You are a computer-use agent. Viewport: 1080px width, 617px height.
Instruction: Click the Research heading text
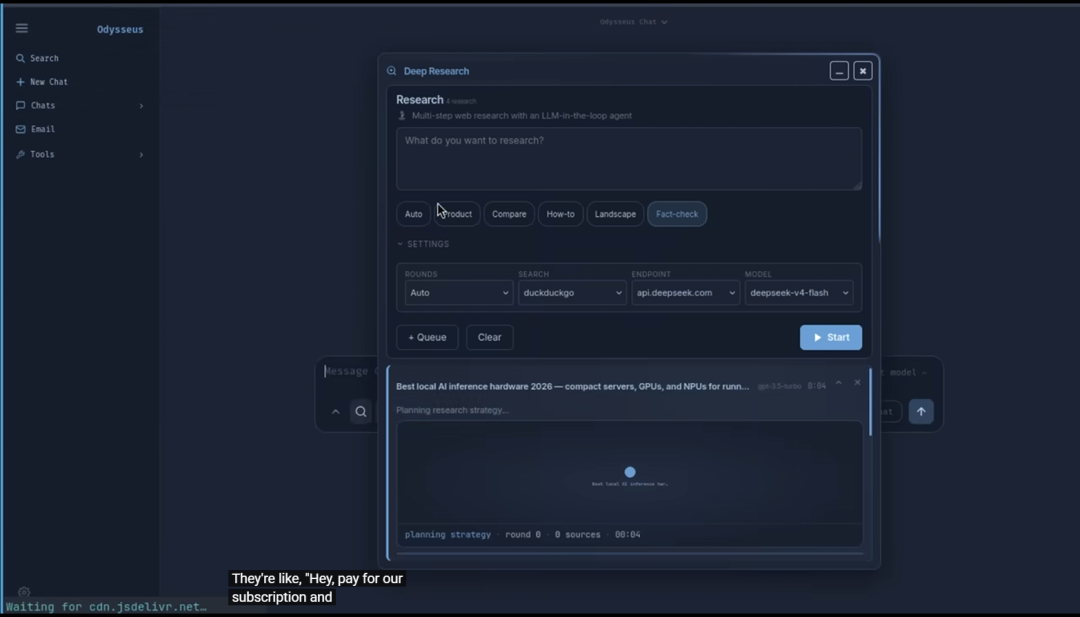[419, 100]
